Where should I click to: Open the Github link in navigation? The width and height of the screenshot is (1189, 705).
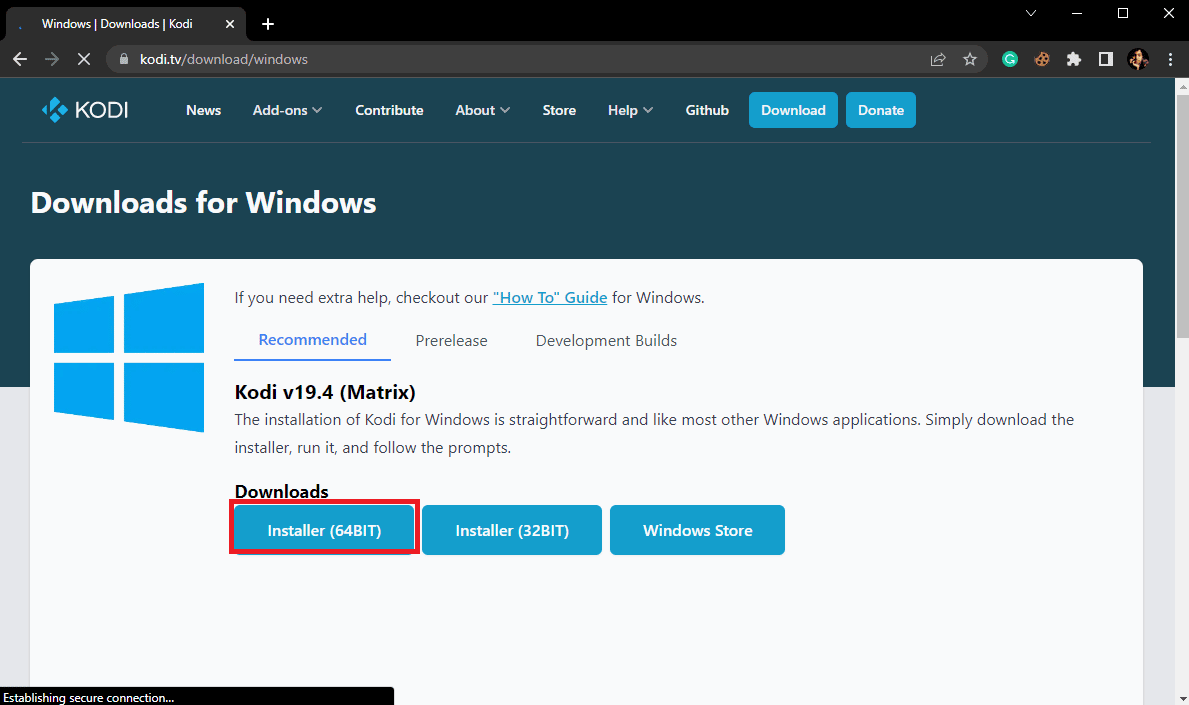pos(707,110)
